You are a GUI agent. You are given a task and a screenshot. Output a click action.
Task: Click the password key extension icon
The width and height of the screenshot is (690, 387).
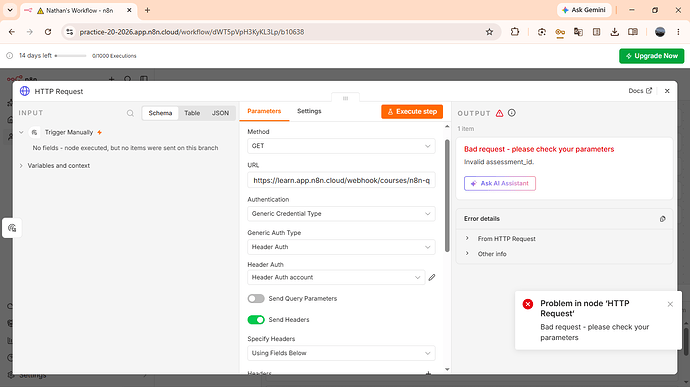560,32
